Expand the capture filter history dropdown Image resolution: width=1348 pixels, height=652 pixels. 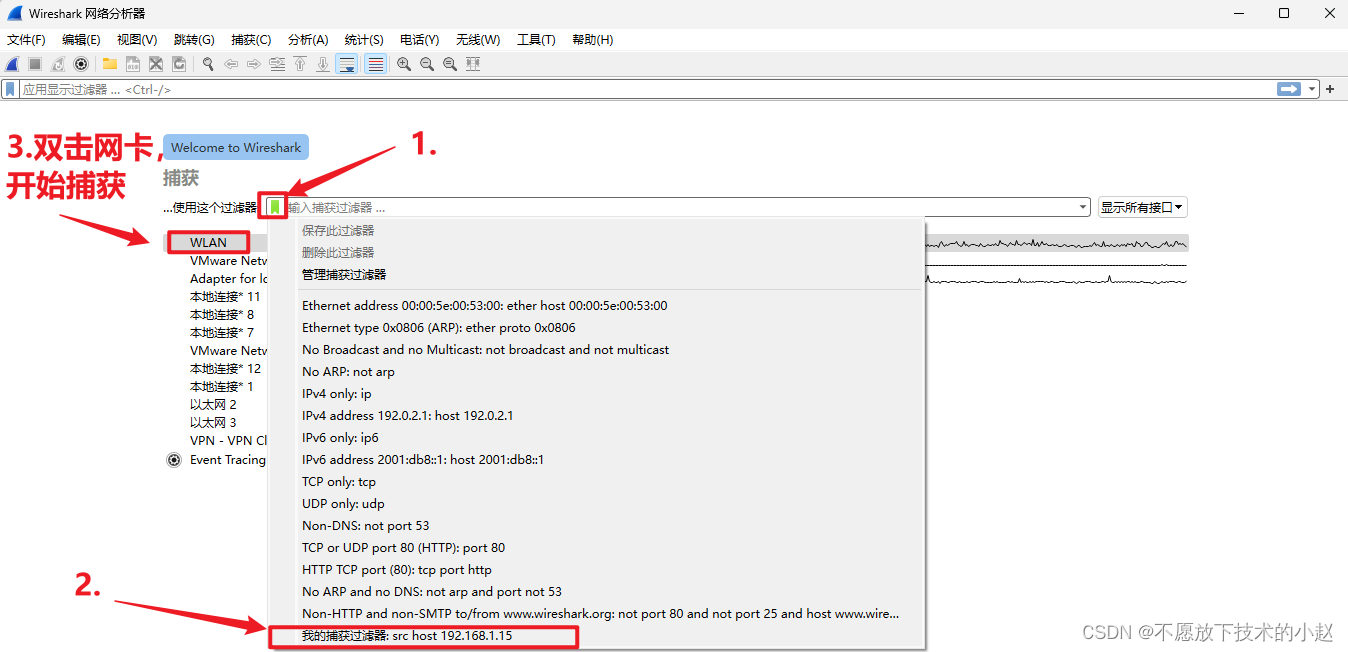click(1083, 208)
